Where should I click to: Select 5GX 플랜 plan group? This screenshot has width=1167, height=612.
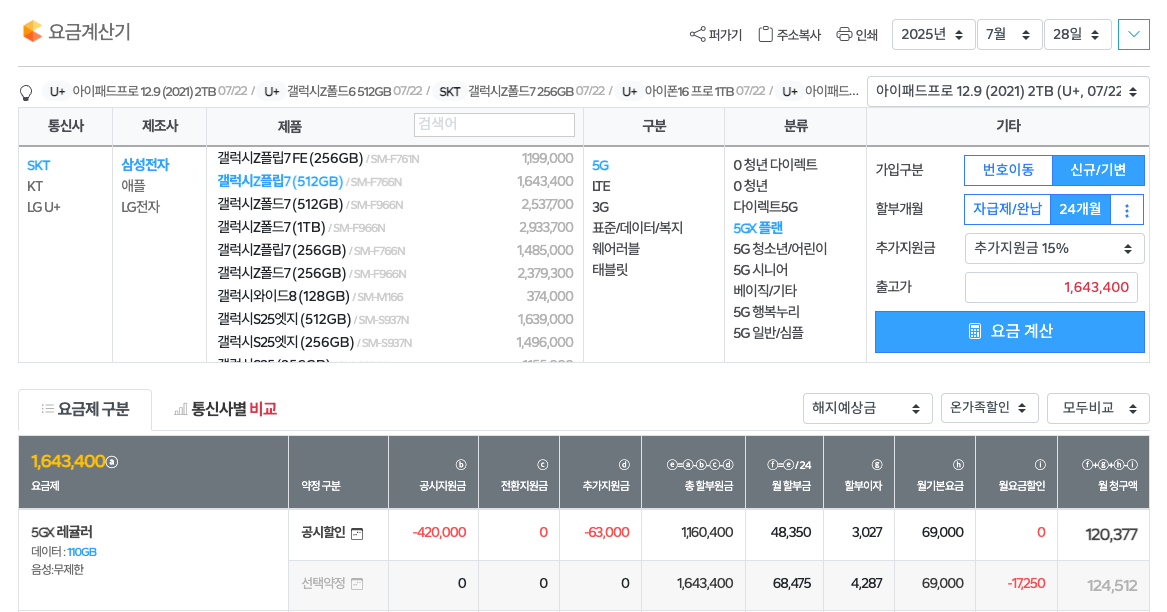pyautogui.click(x=758, y=228)
